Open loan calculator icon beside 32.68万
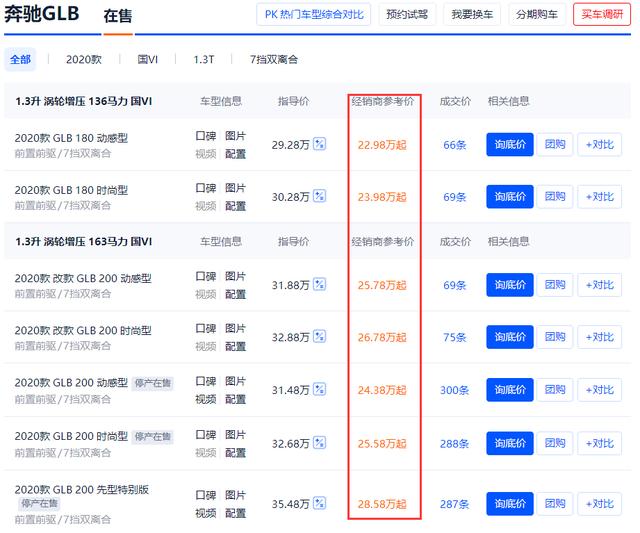This screenshot has width=640, height=533. (319, 443)
